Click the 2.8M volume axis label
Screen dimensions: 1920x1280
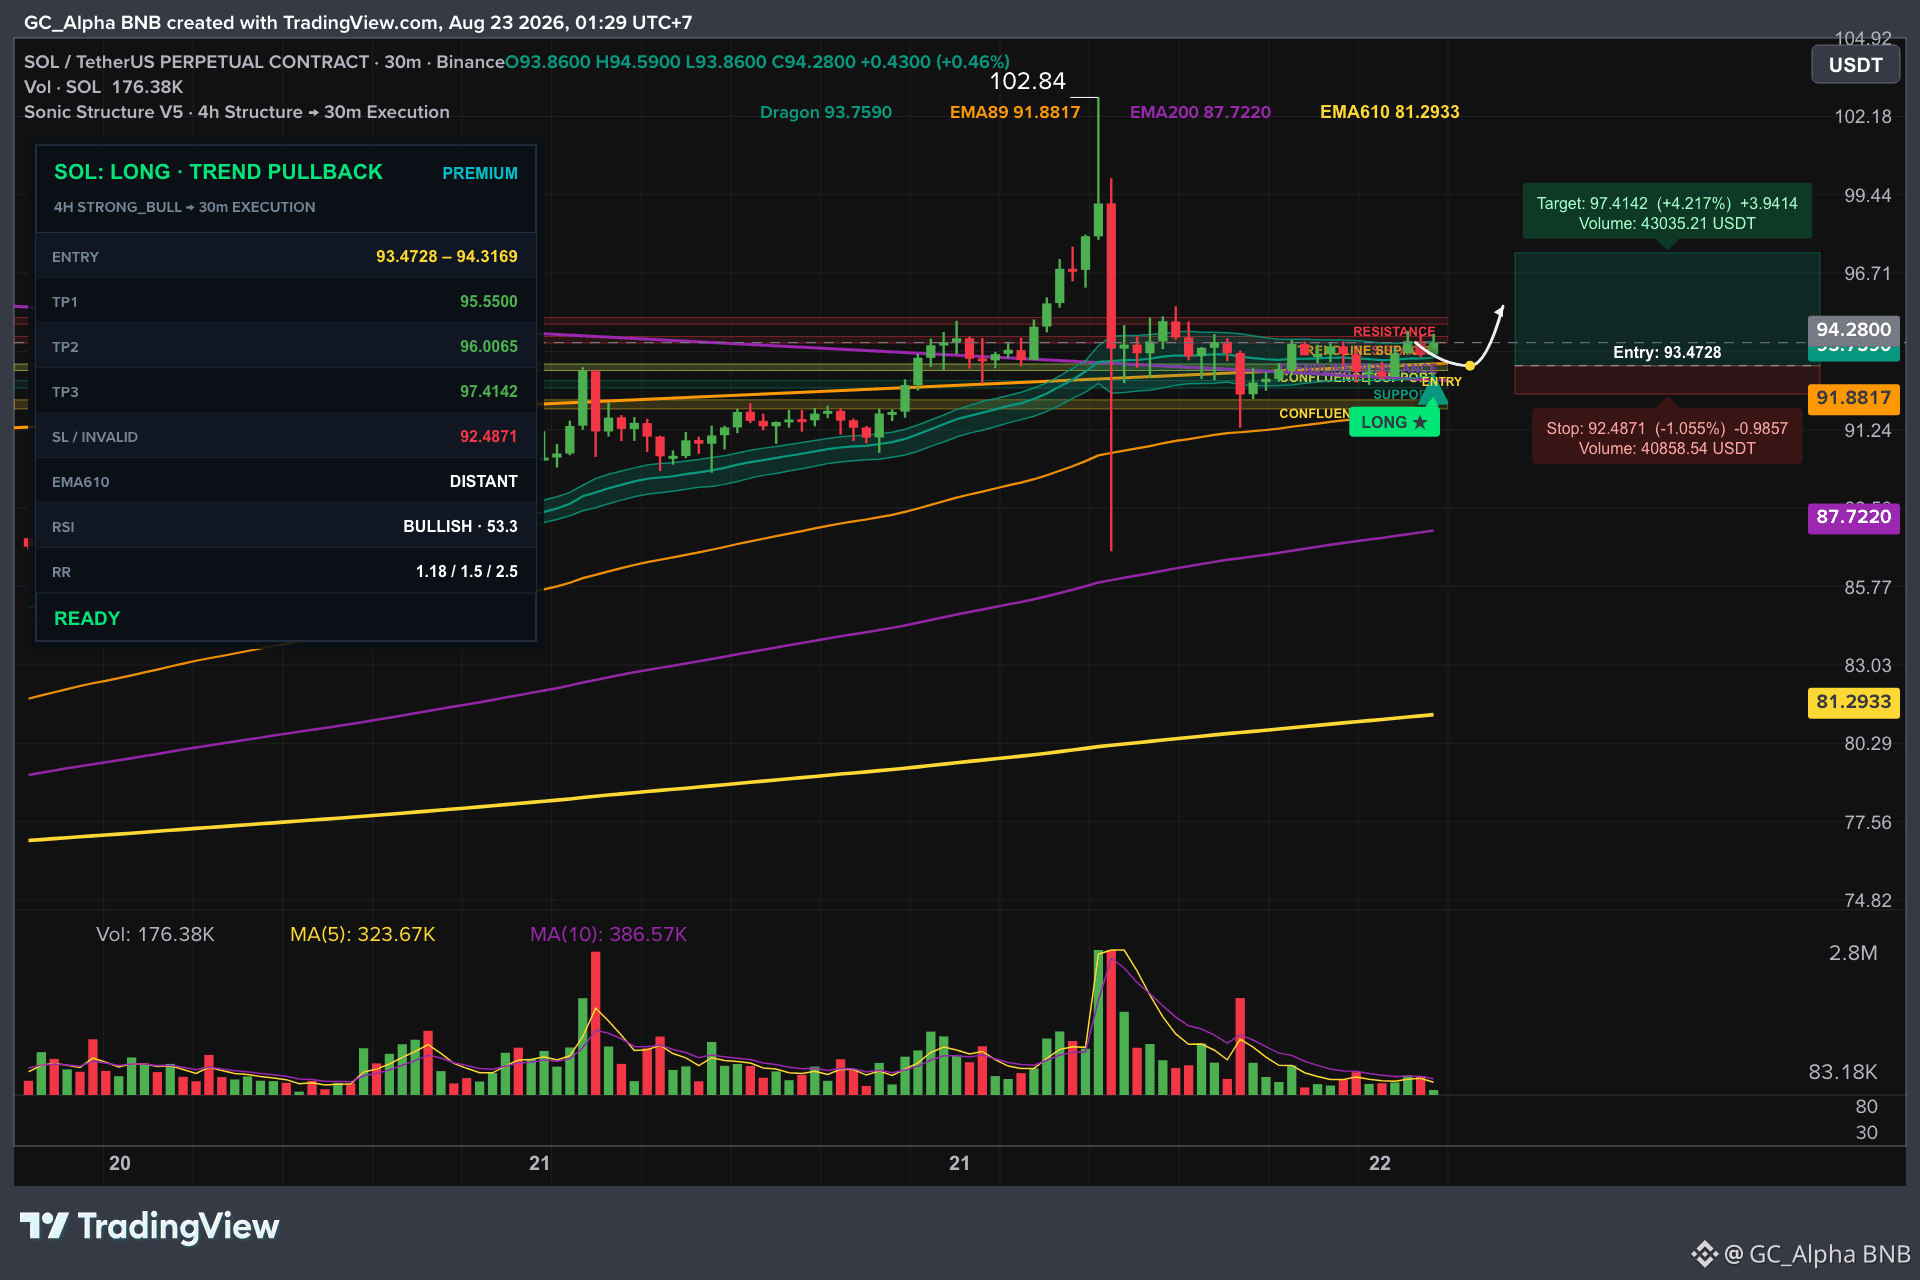[x=1853, y=953]
